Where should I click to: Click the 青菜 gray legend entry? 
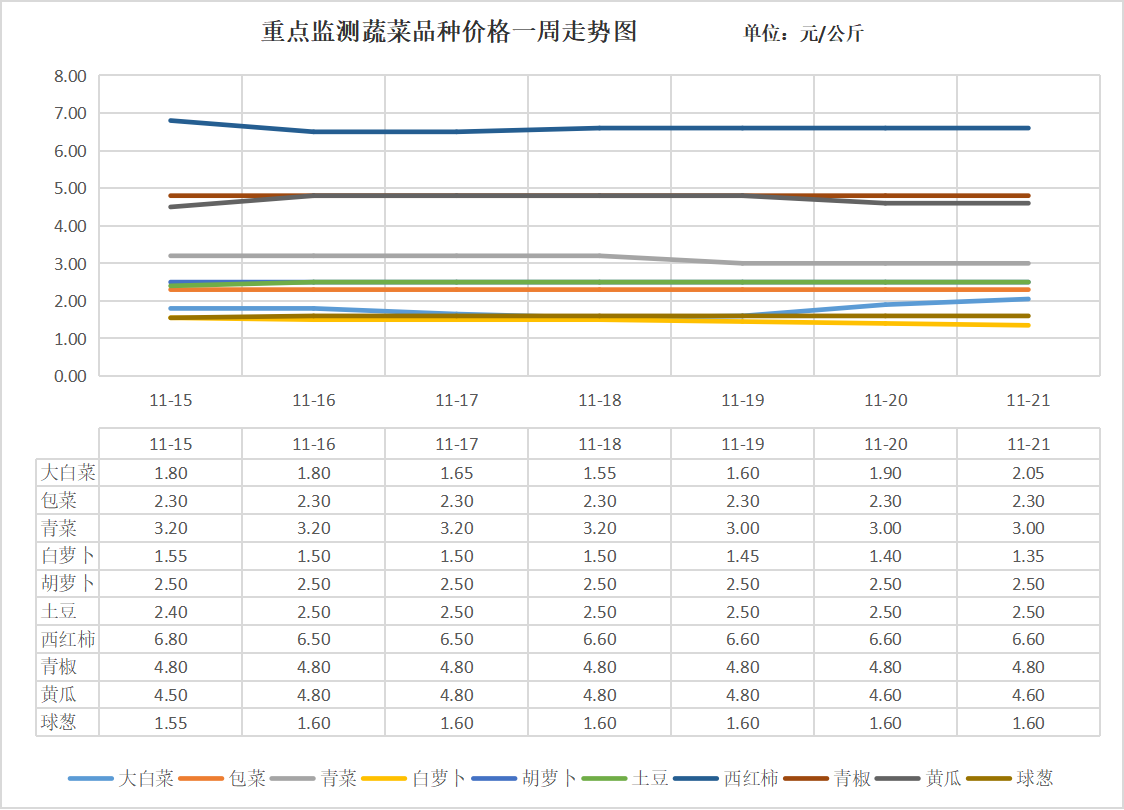[338, 778]
